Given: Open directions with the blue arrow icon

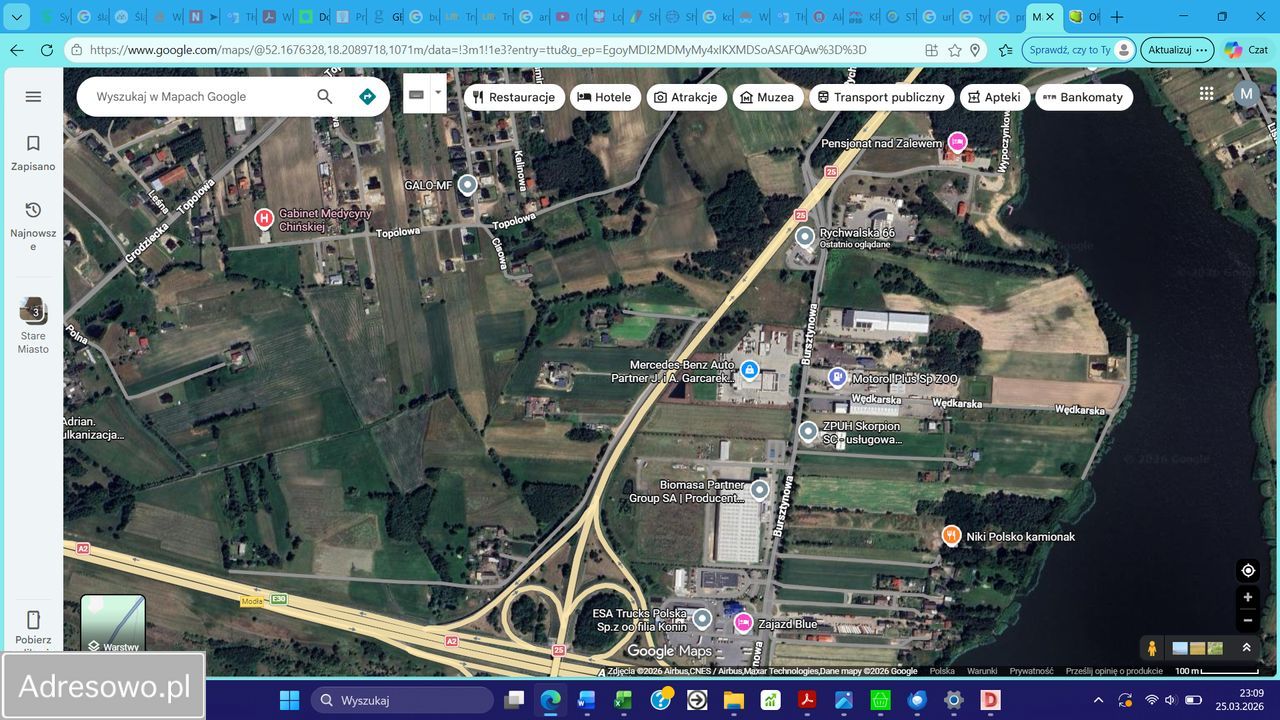Looking at the screenshot, I should point(367,97).
